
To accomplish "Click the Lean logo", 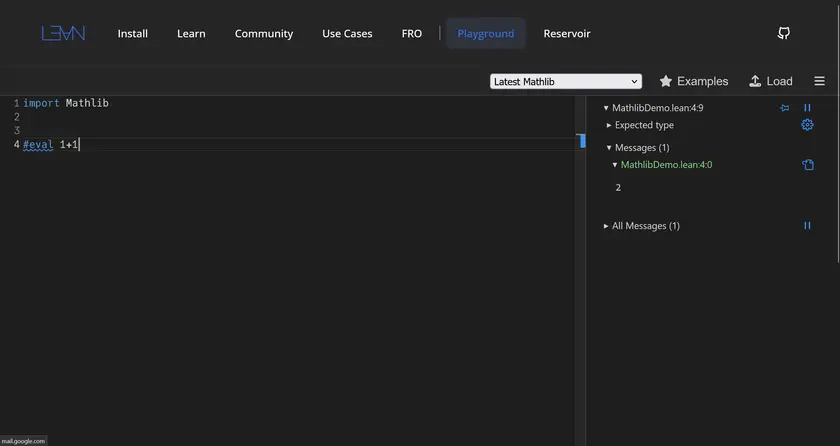I will coord(63,33).
